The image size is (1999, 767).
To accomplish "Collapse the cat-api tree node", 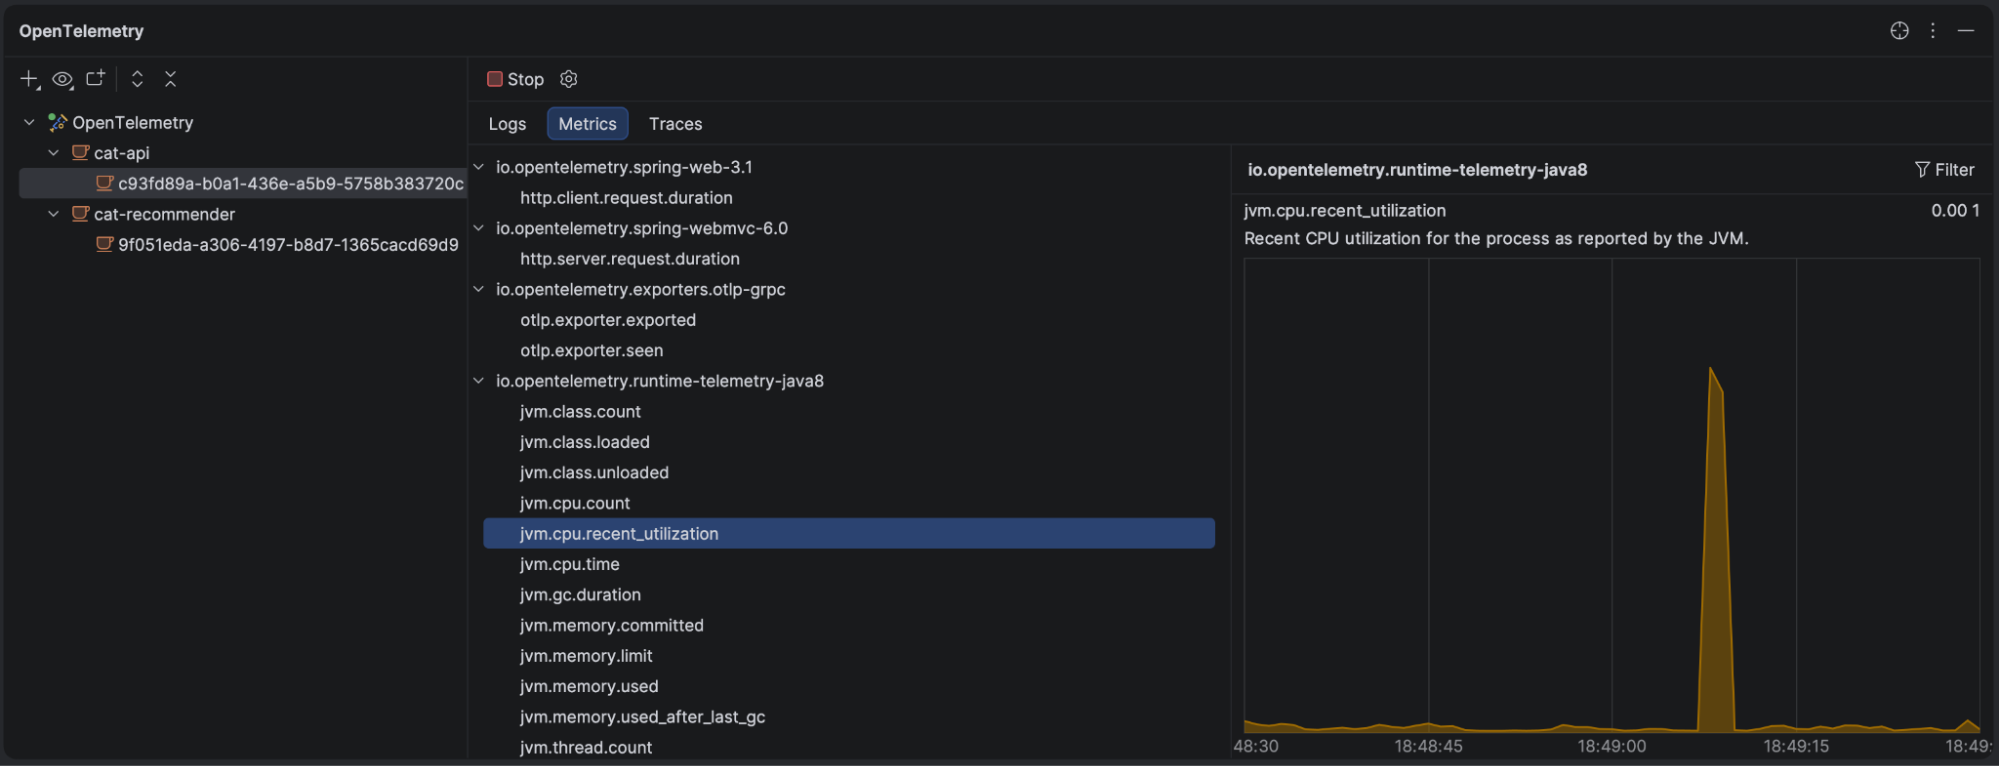I will 53,153.
